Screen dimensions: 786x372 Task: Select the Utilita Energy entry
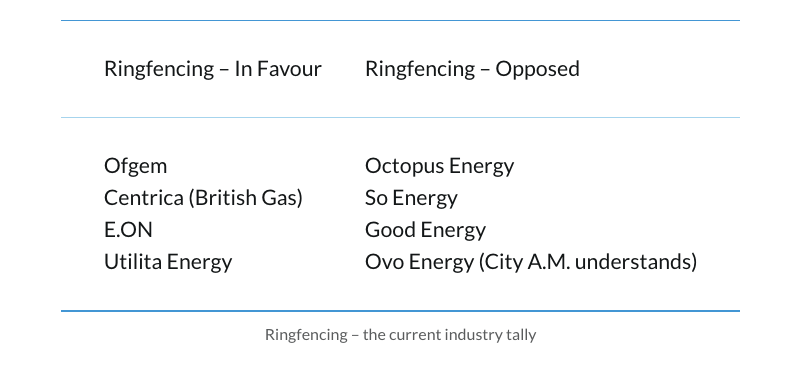click(168, 262)
